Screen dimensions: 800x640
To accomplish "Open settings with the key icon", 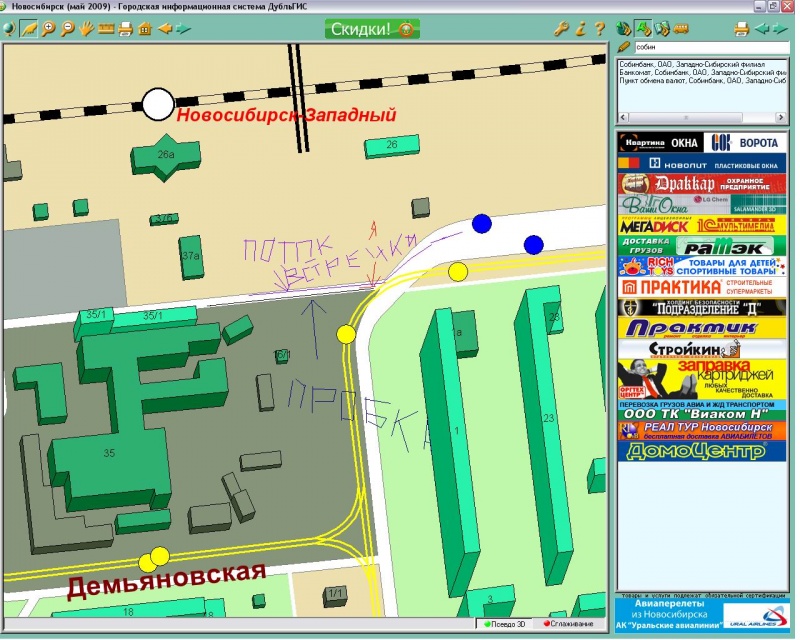I will (x=562, y=29).
